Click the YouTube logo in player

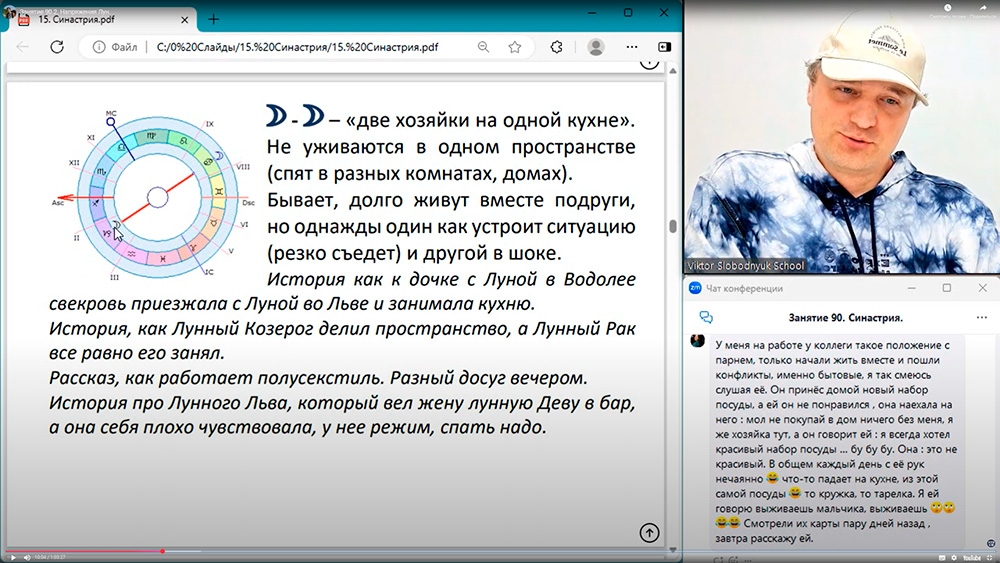point(972,558)
